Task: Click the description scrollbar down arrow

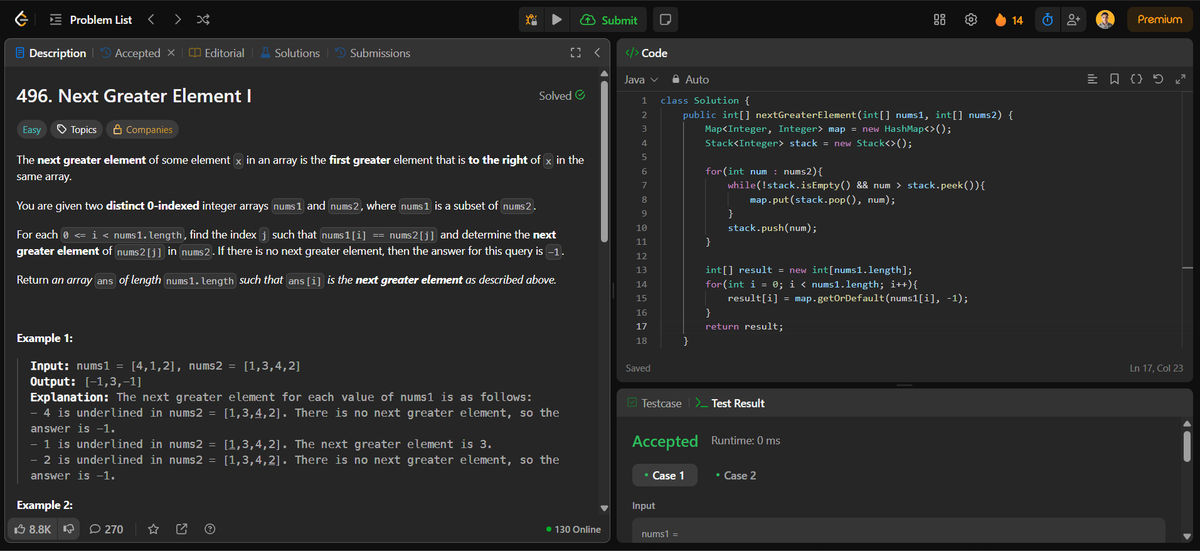Action: 604,507
